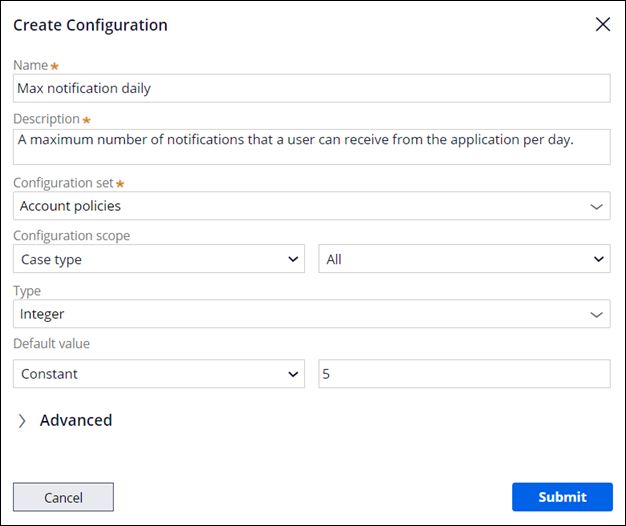
Task: Focus the Description text area
Action: 311,147
